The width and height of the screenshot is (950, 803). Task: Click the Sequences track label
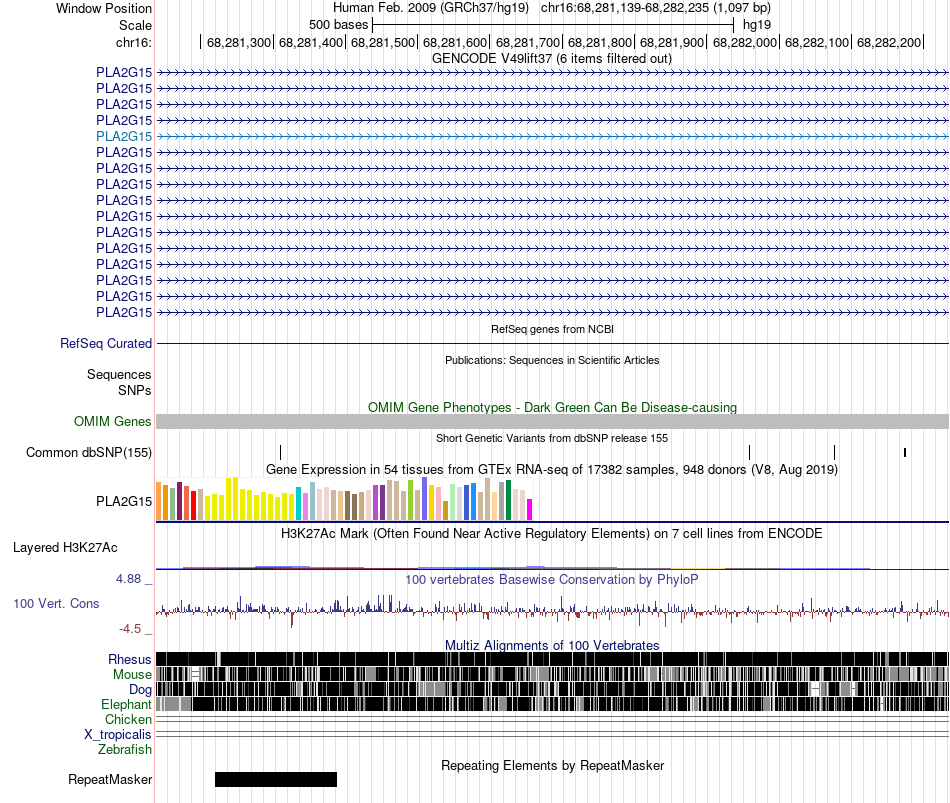pos(119,375)
